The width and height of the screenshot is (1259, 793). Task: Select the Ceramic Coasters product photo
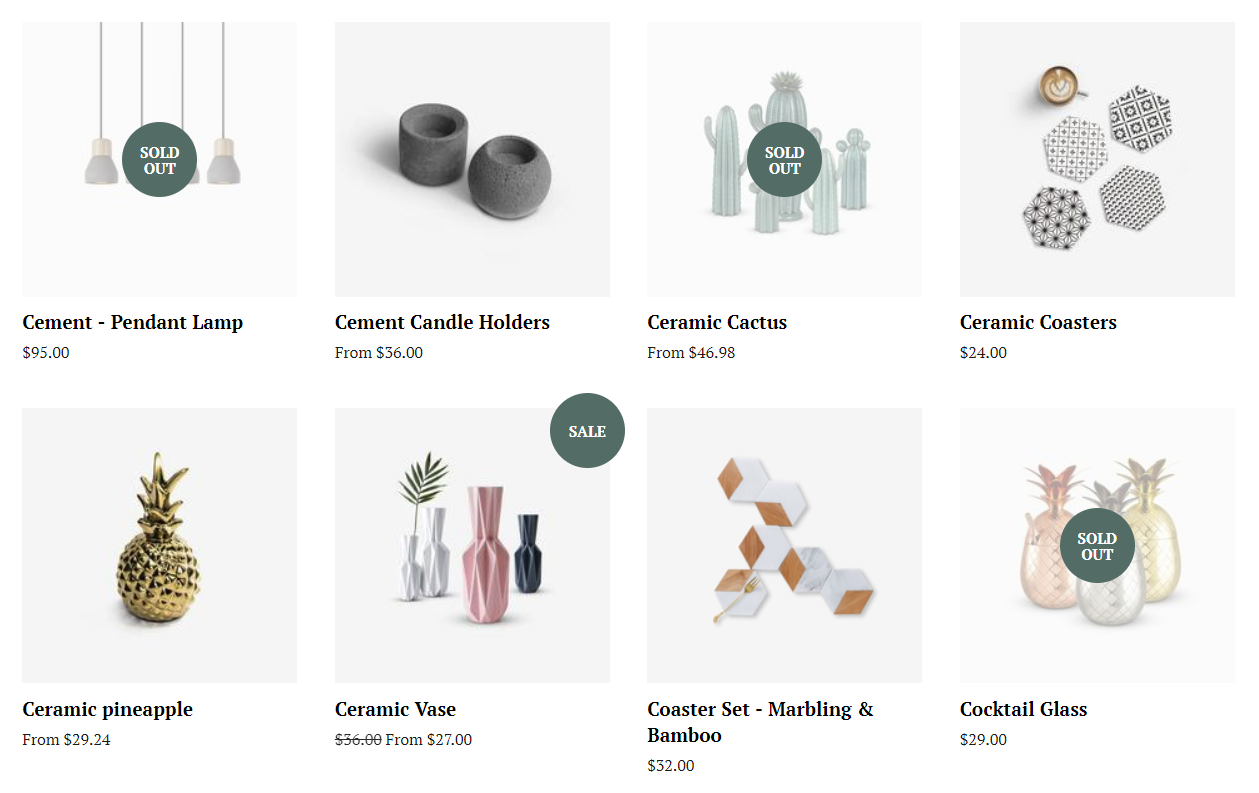[x=1097, y=159]
